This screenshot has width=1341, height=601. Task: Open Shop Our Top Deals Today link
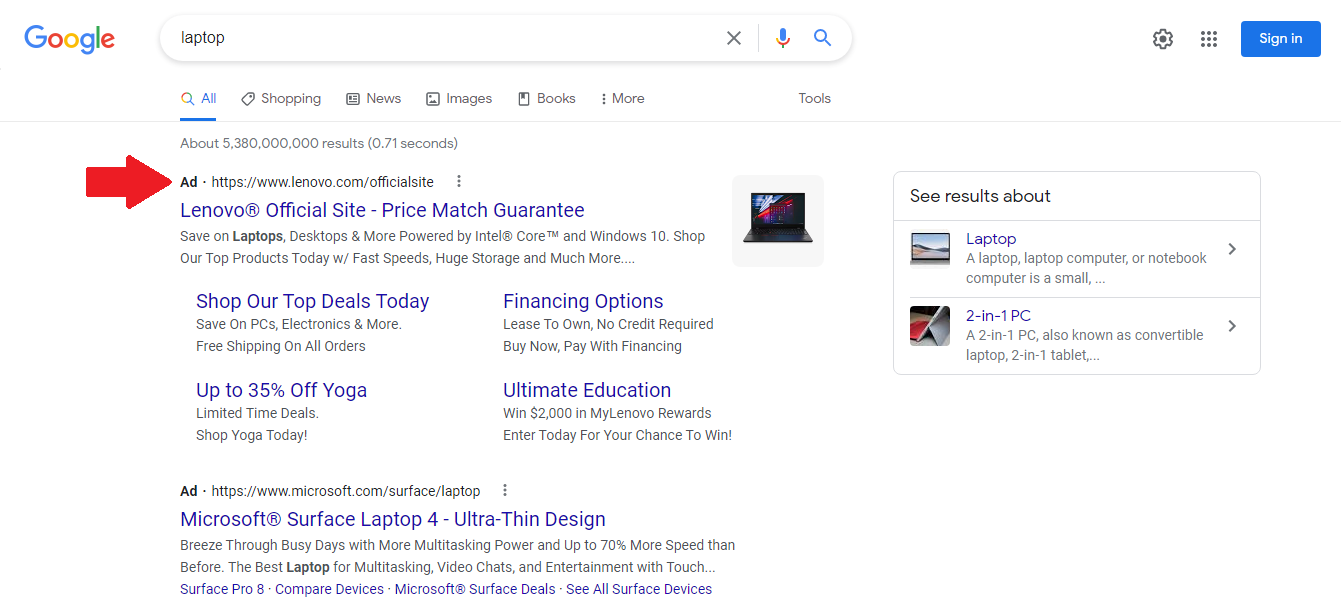click(313, 301)
